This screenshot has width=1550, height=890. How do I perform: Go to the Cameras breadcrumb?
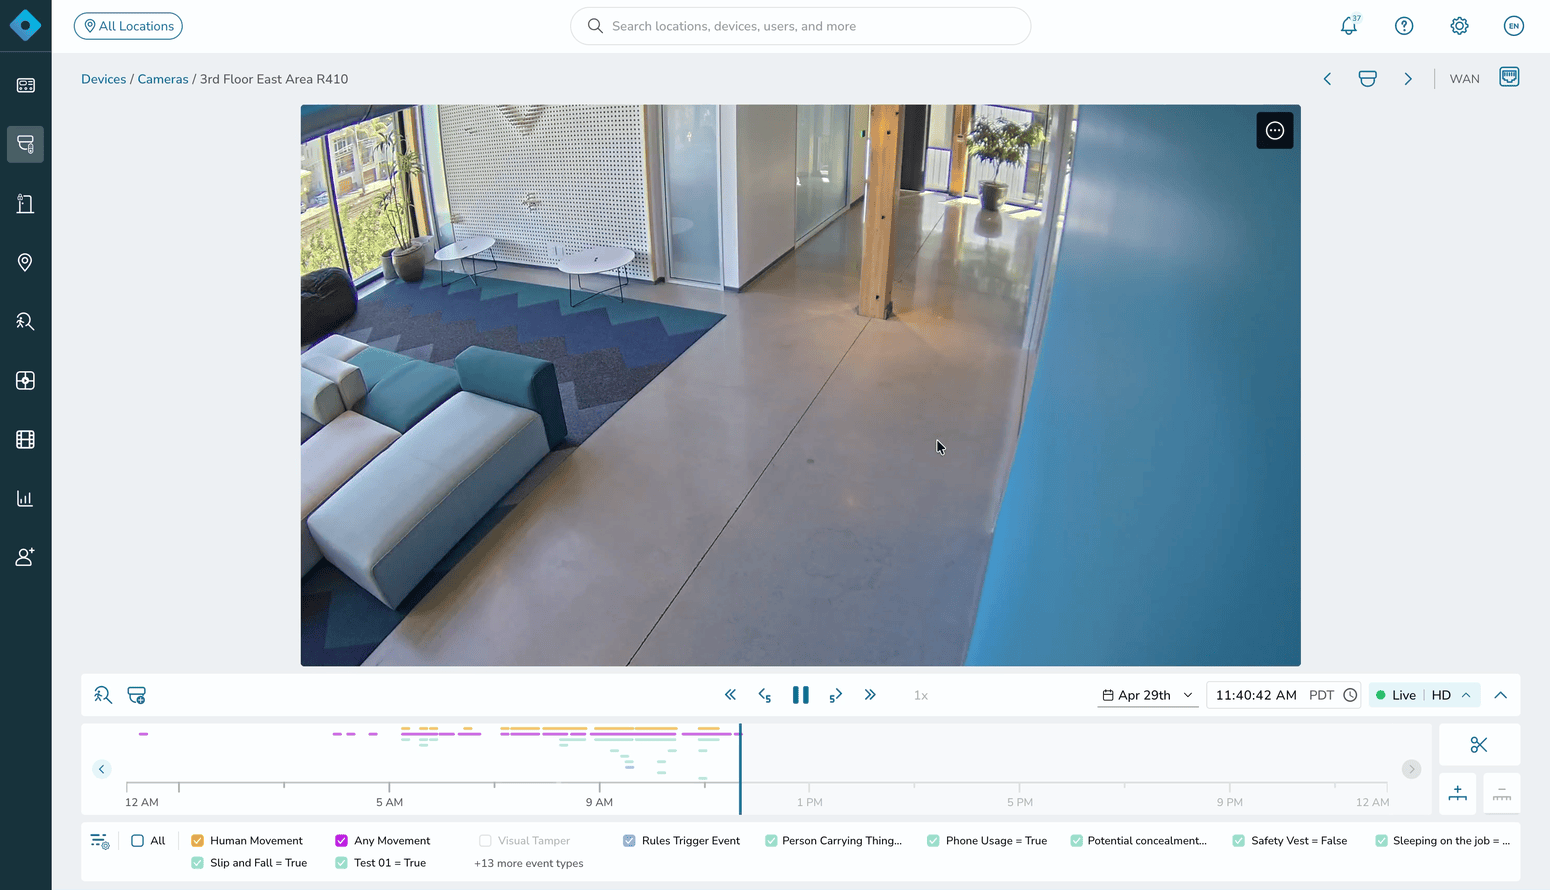(x=163, y=79)
